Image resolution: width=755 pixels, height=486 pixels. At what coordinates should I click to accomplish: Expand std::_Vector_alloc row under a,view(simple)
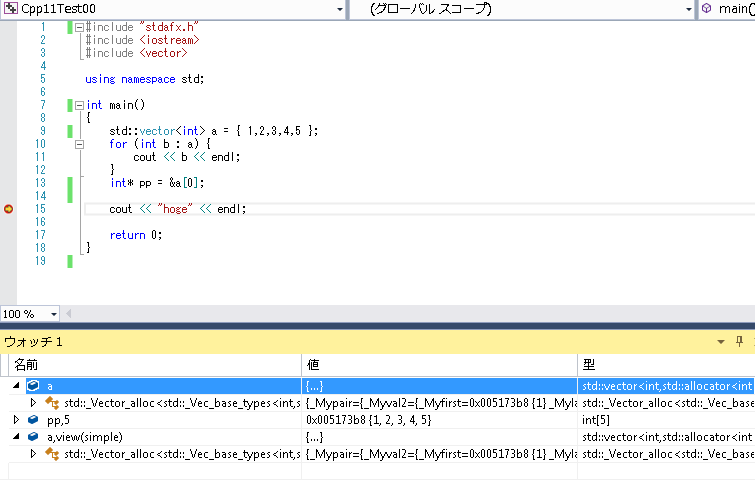click(33, 454)
